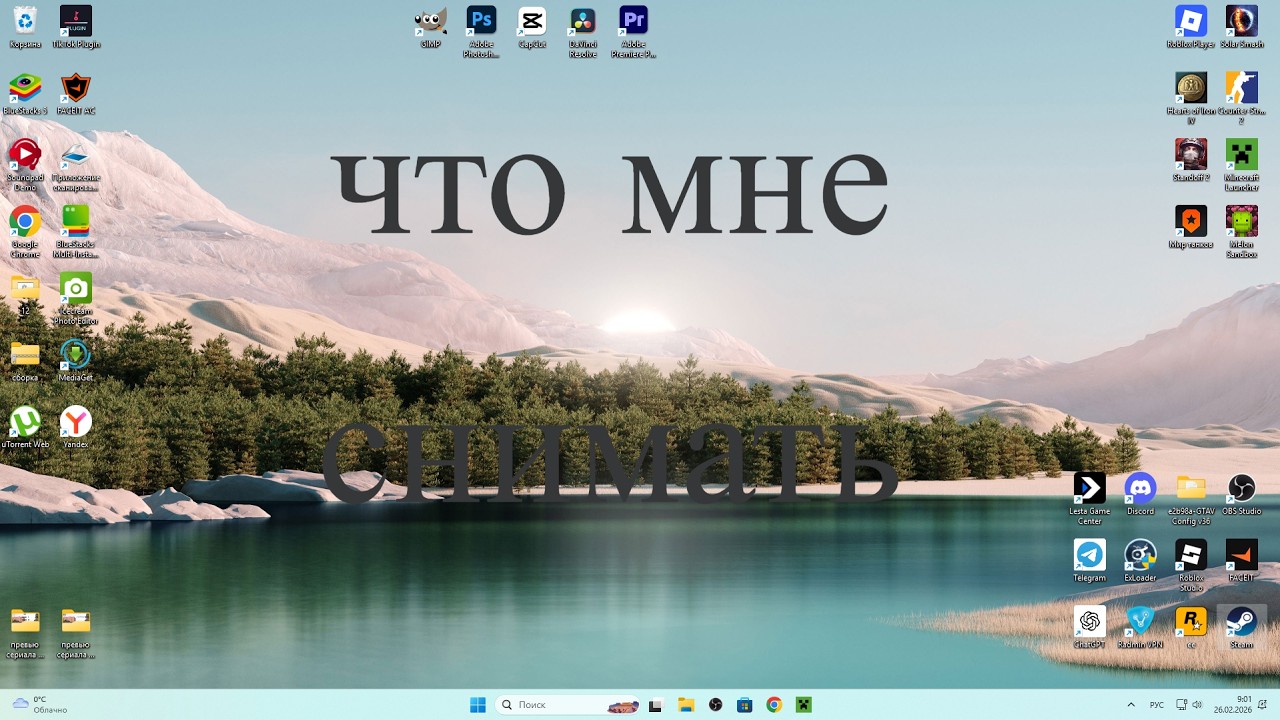The image size is (1280, 720).
Task: Open OBS from the taskbar
Action: coord(715,705)
